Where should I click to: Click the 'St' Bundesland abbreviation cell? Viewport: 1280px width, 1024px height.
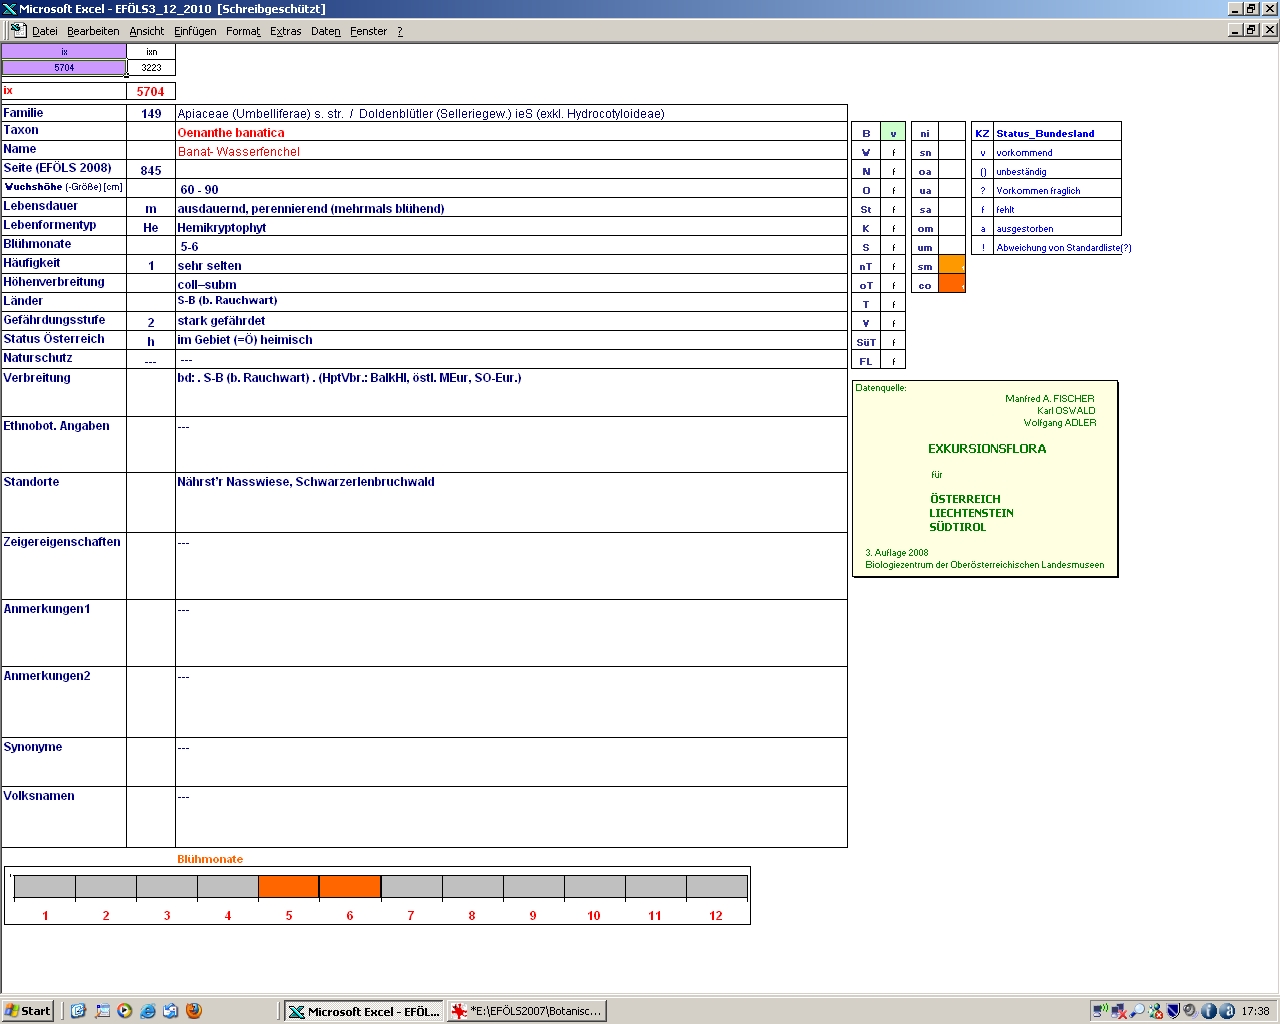click(866, 209)
